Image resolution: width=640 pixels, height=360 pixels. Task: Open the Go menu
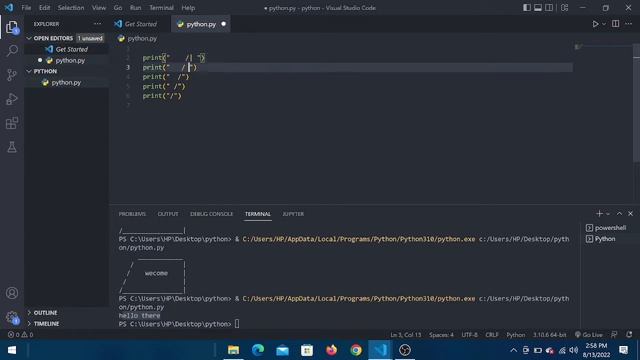click(118, 8)
